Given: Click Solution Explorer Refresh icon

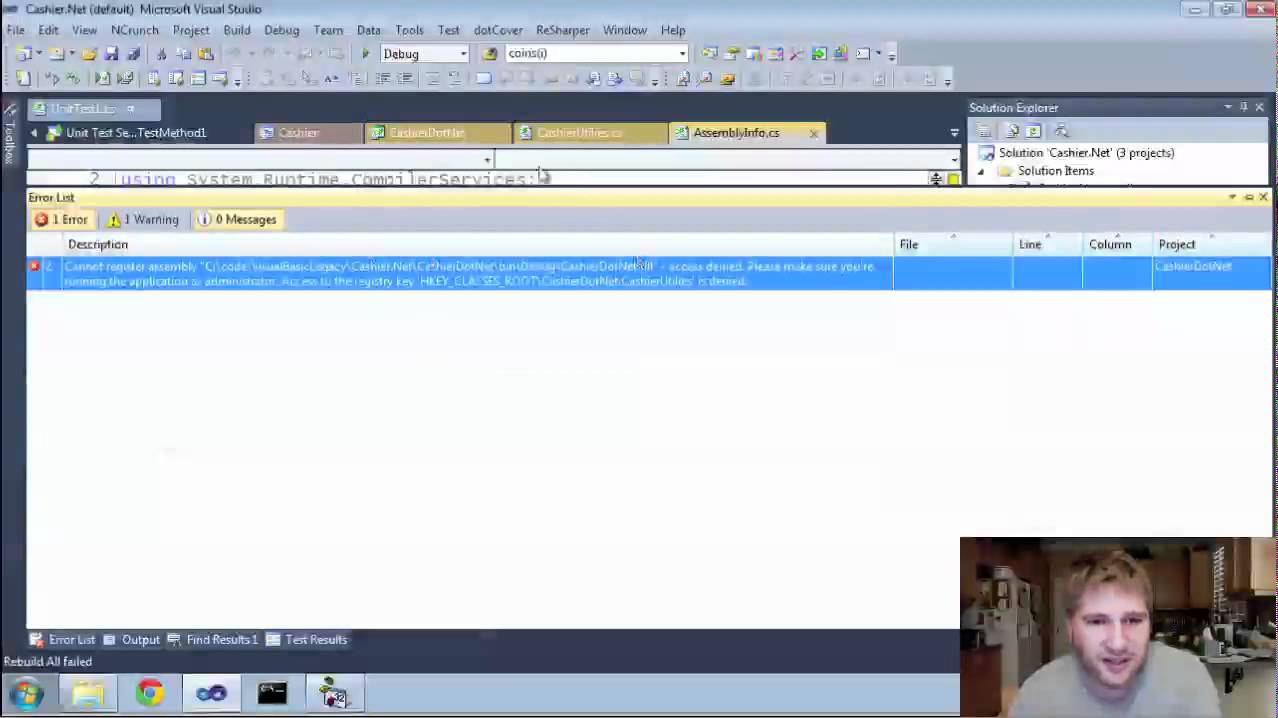Looking at the screenshot, I should (x=1034, y=131).
